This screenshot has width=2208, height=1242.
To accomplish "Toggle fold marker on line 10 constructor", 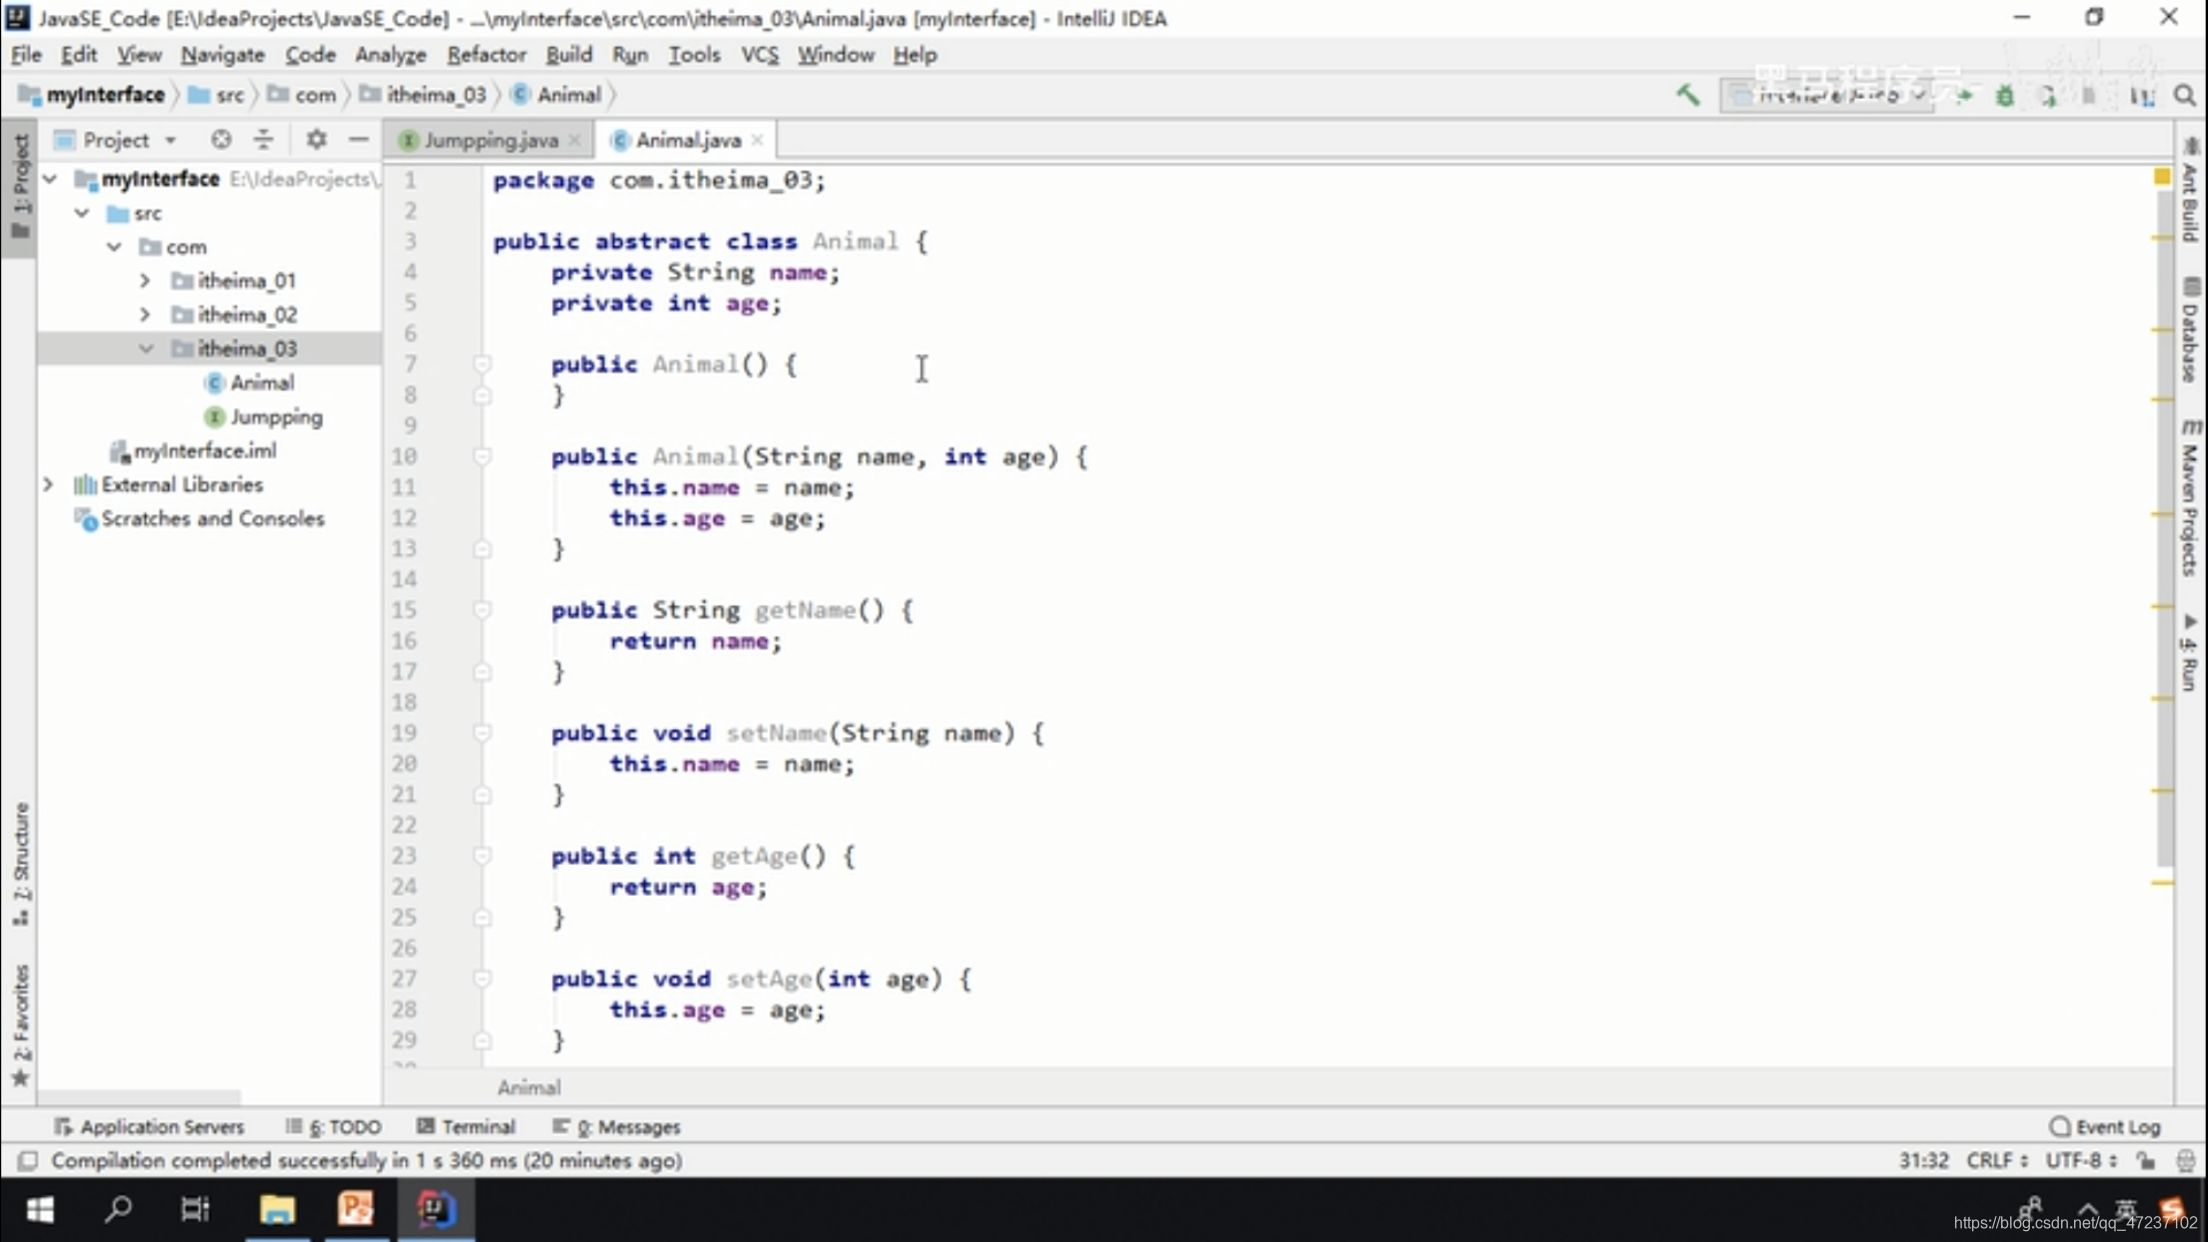I will (x=482, y=456).
